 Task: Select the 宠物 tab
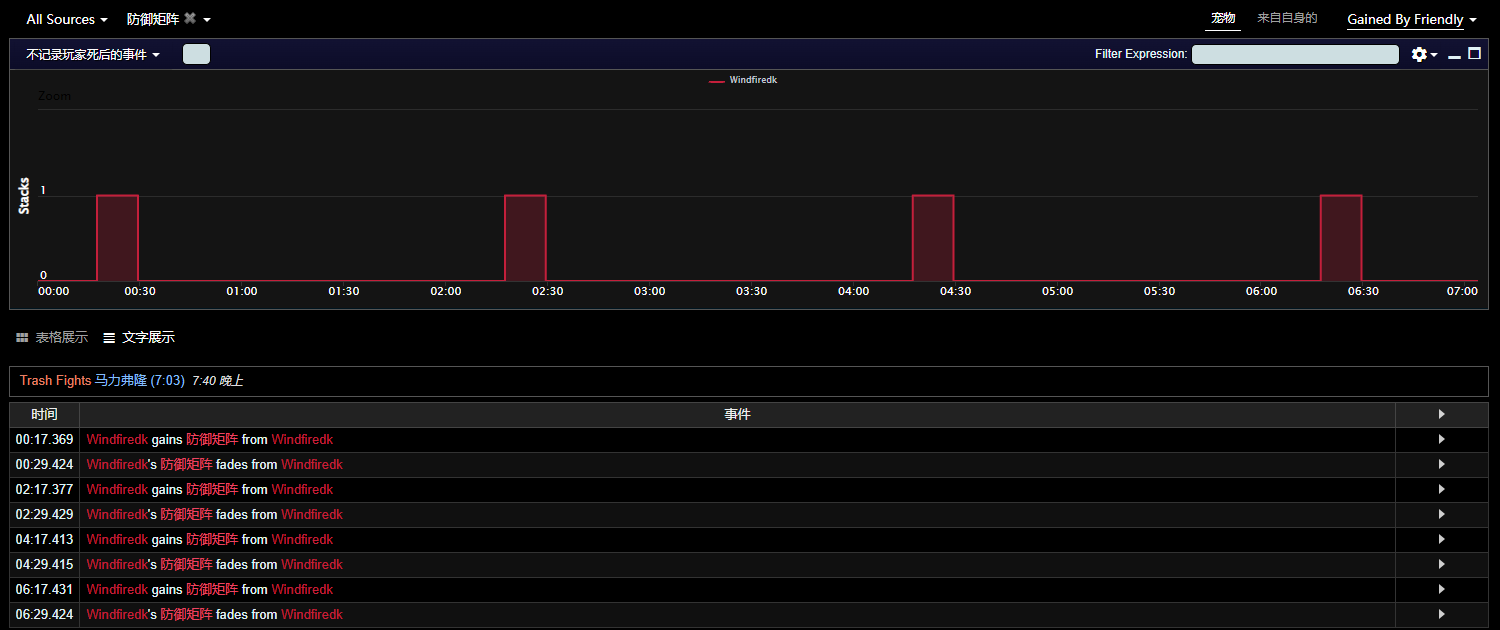tap(1223, 18)
